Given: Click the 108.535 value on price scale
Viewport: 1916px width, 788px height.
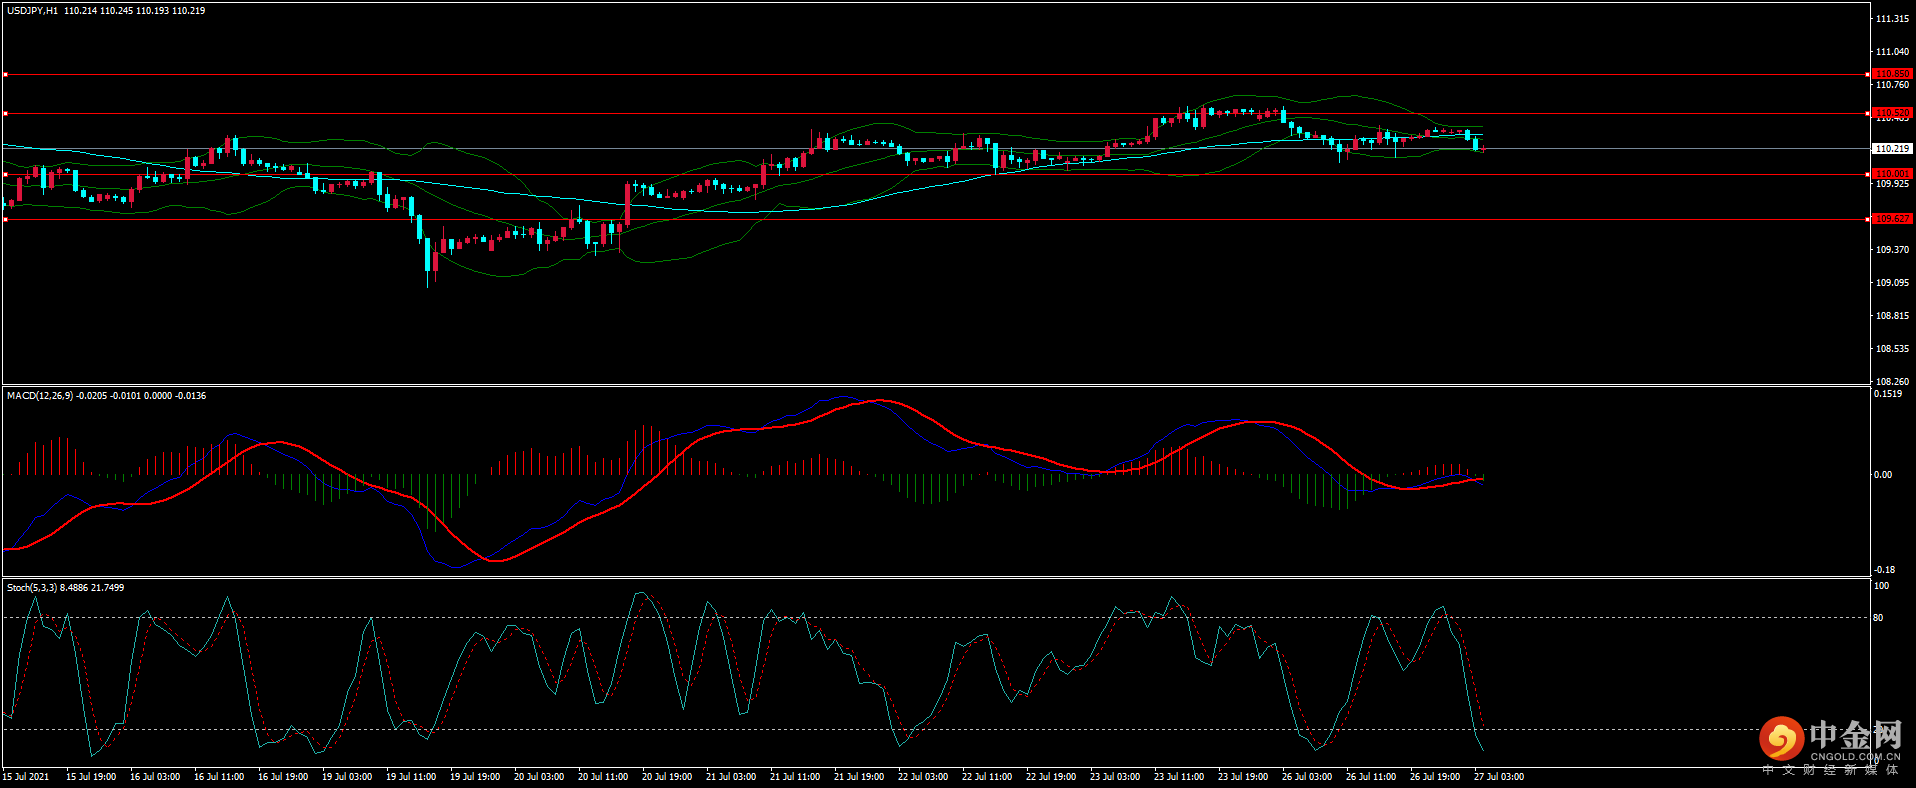Looking at the screenshot, I should [x=1891, y=349].
